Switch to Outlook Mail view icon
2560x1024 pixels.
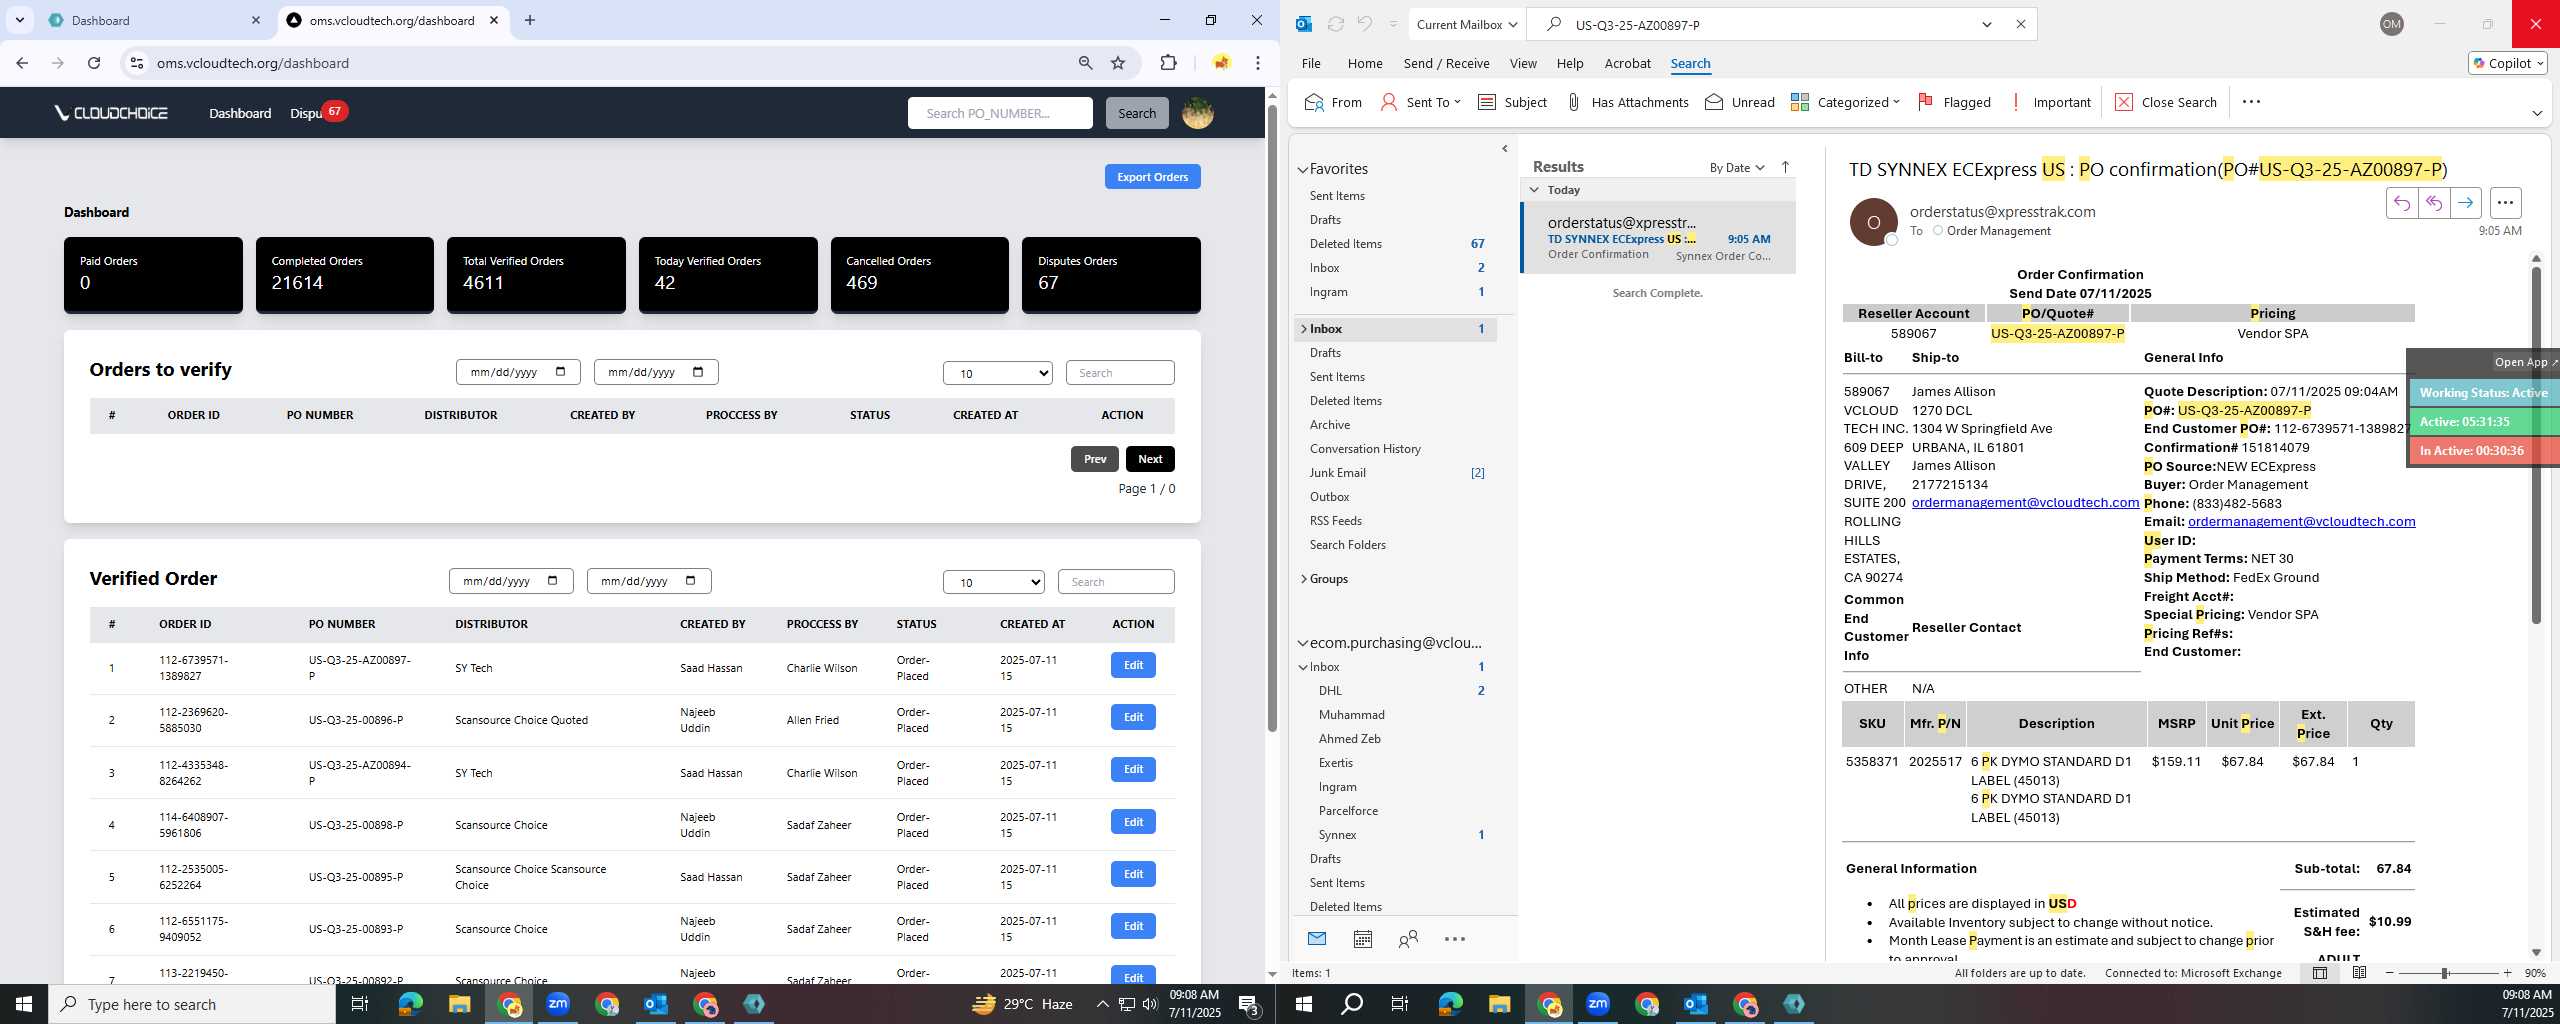tap(1317, 939)
